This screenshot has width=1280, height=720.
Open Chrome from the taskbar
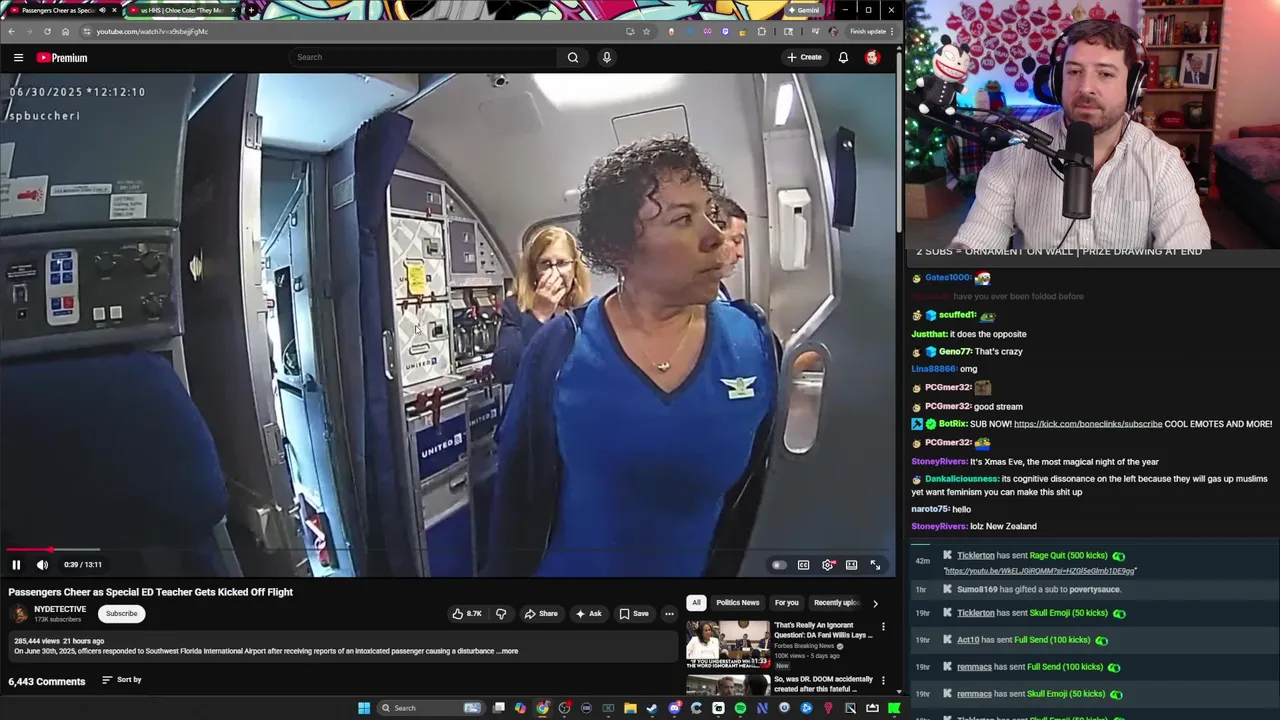(542, 708)
